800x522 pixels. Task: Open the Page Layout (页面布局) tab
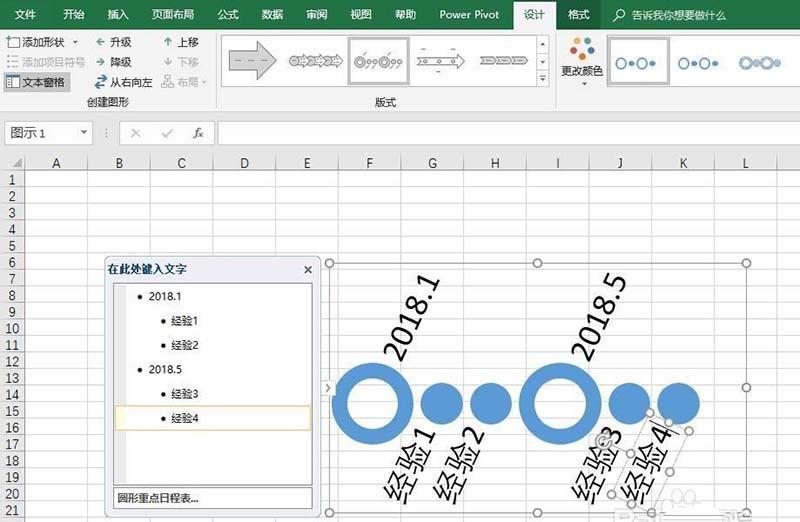click(x=173, y=15)
